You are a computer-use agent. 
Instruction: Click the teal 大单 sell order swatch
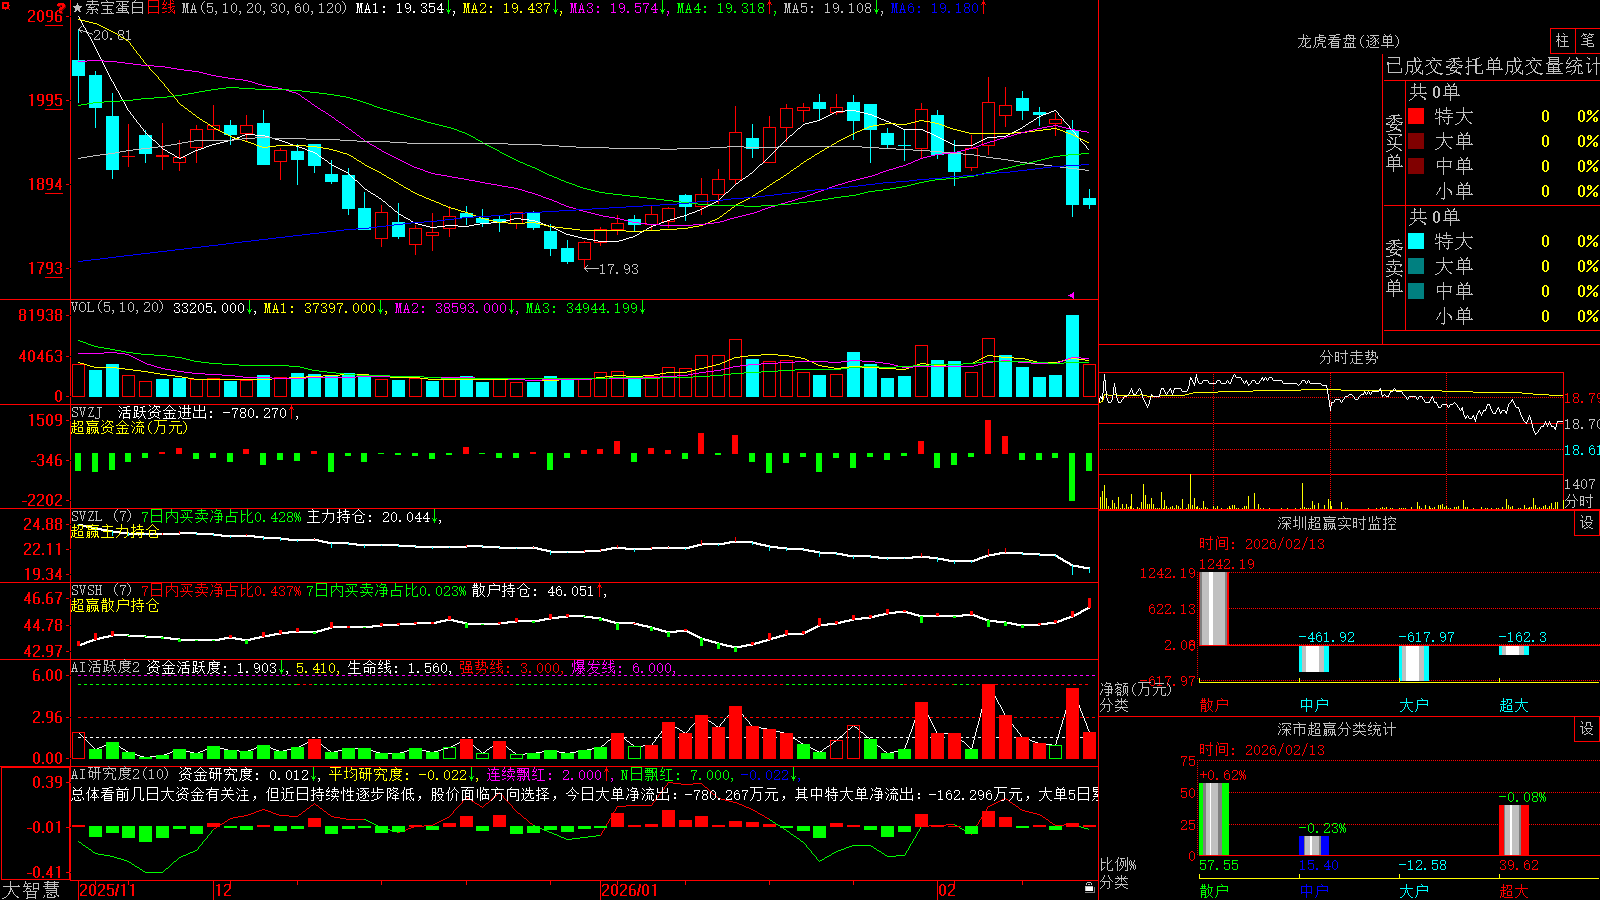1416,266
